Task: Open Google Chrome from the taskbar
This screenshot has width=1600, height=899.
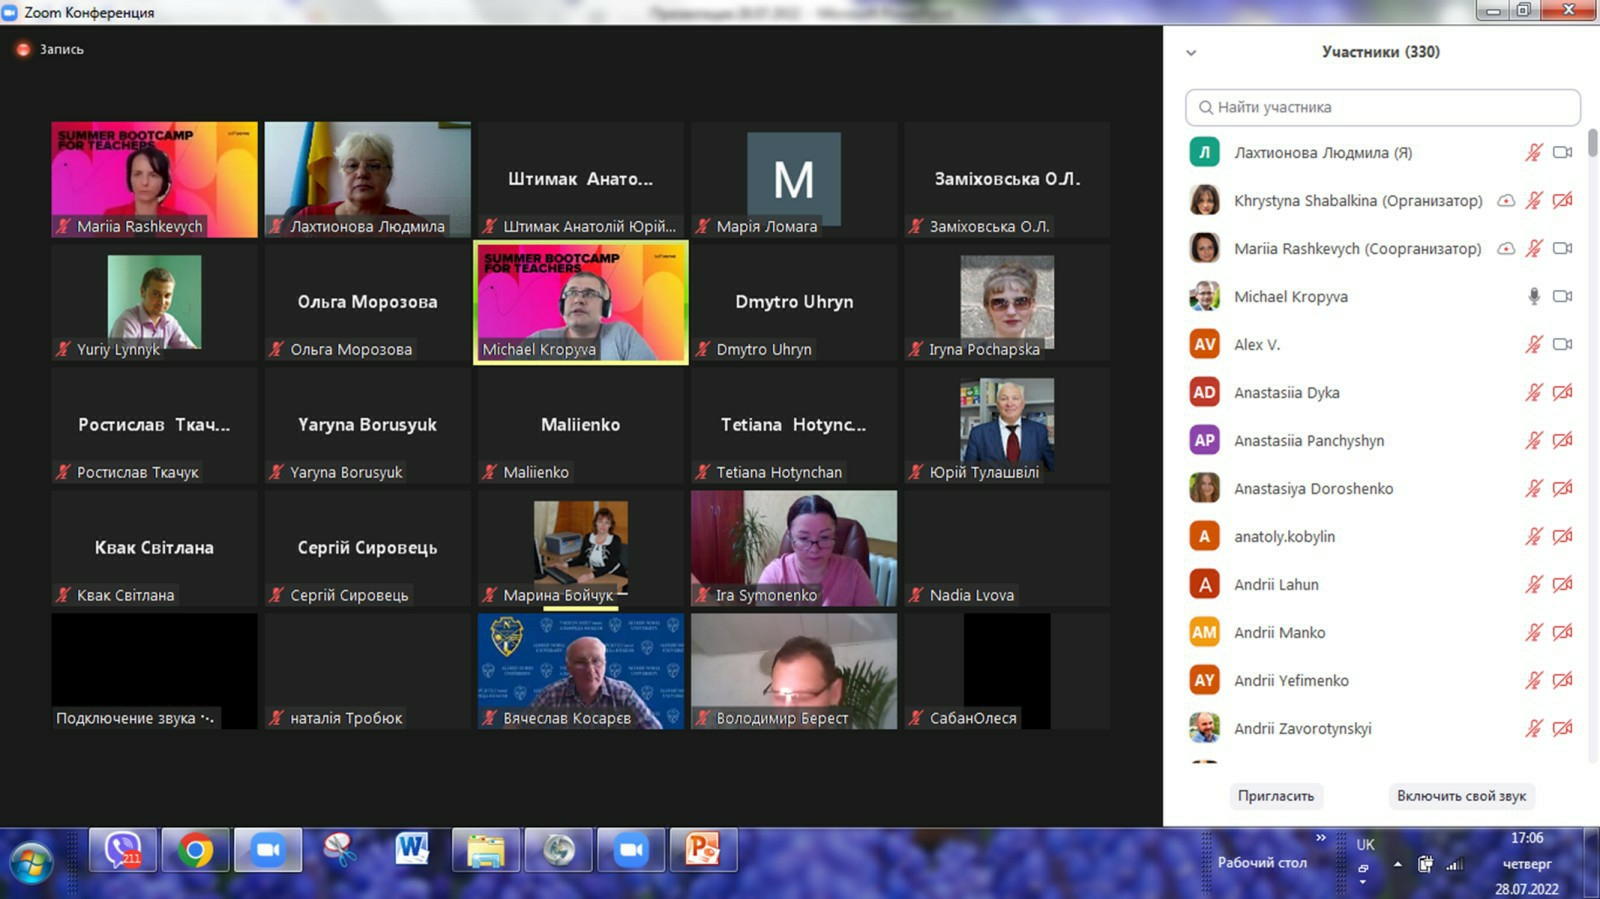Action: pos(196,851)
